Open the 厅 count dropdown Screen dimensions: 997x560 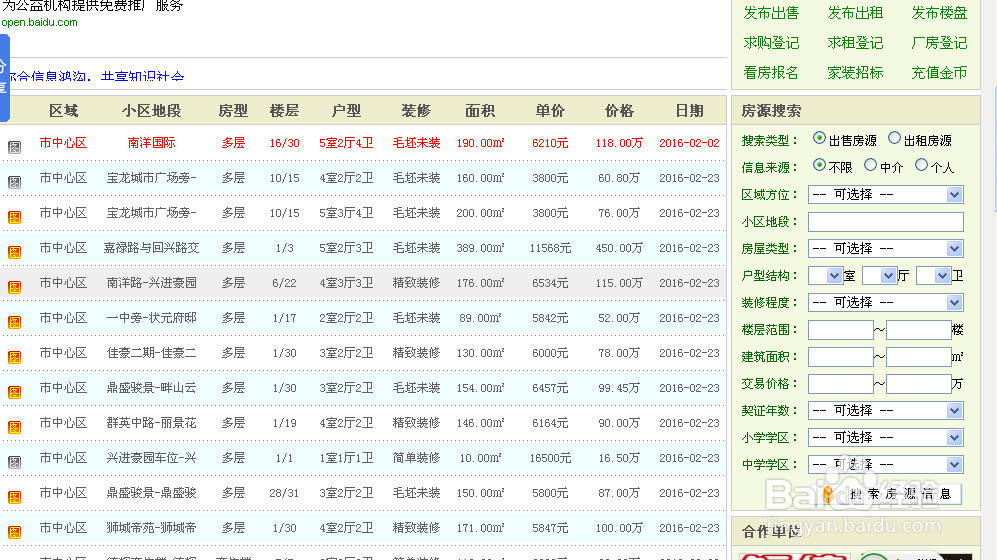pyautogui.click(x=879, y=275)
